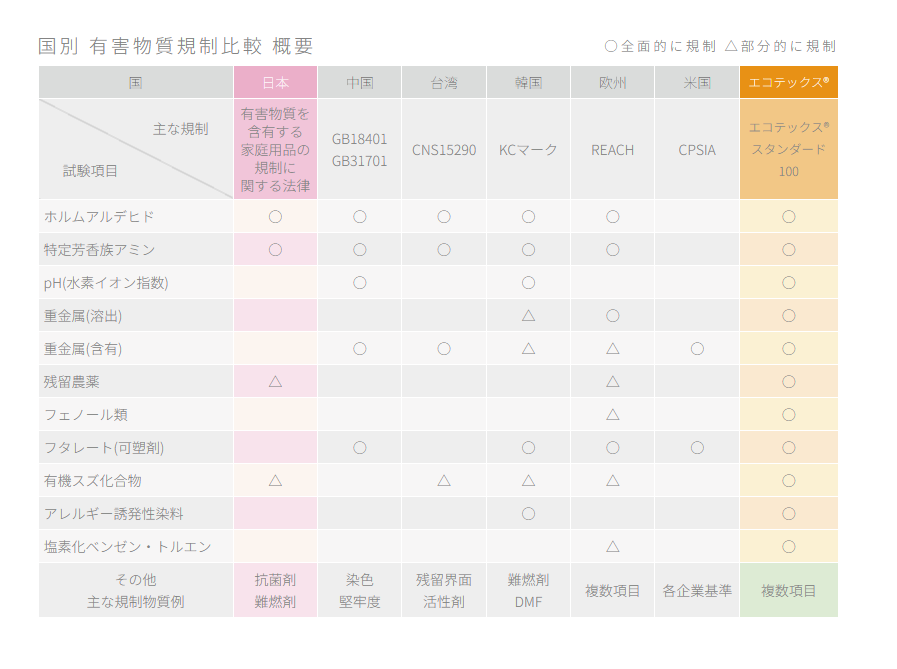Click the triangle in Taiwan's 有機スズ化合物 row
The width and height of the screenshot is (897, 669).
(444, 480)
